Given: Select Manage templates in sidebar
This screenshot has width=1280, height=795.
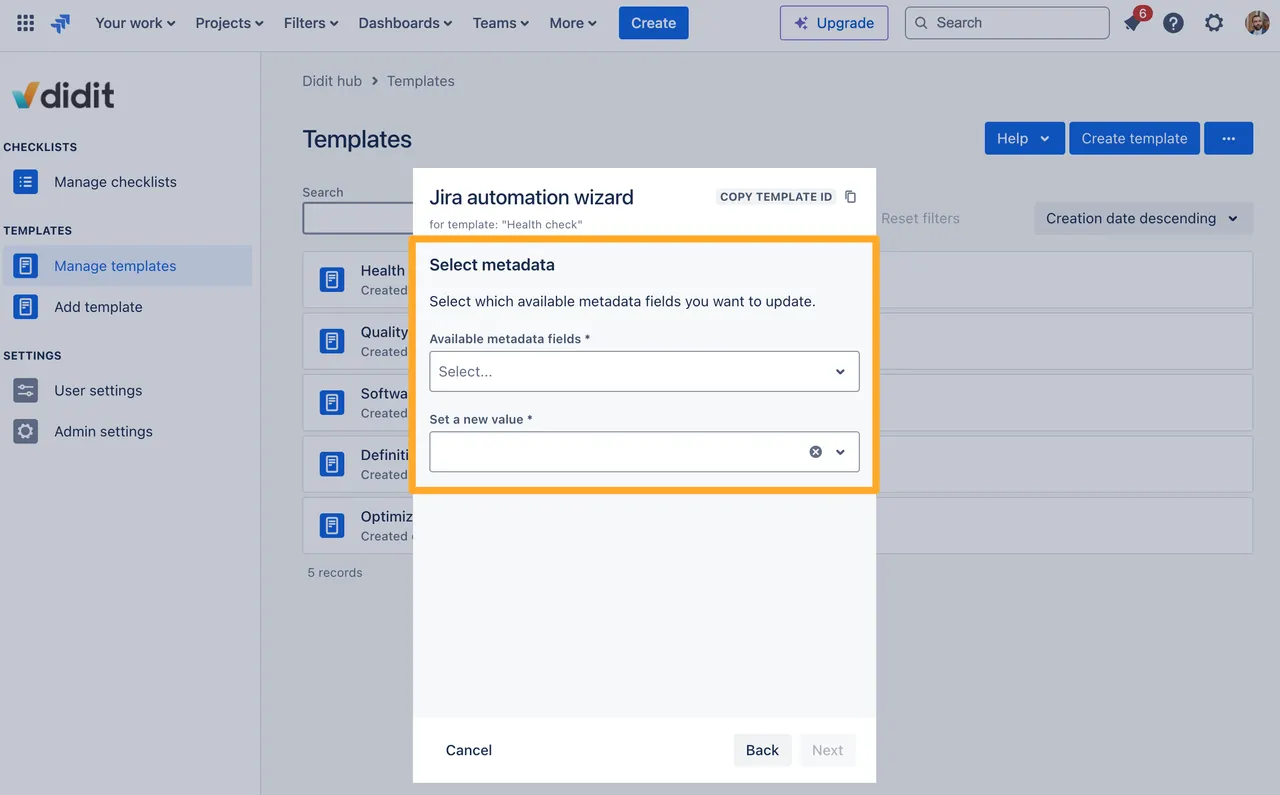Looking at the screenshot, I should tap(126, 266).
